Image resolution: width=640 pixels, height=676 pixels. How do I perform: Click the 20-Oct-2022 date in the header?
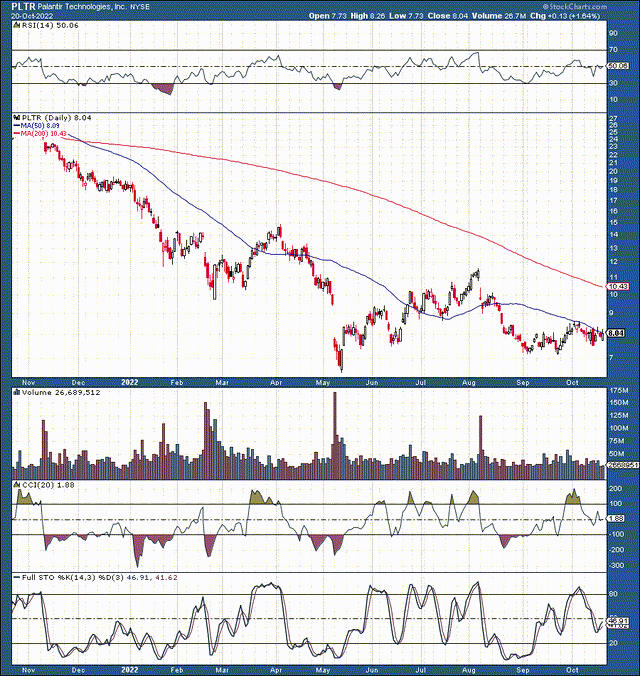click(32, 16)
